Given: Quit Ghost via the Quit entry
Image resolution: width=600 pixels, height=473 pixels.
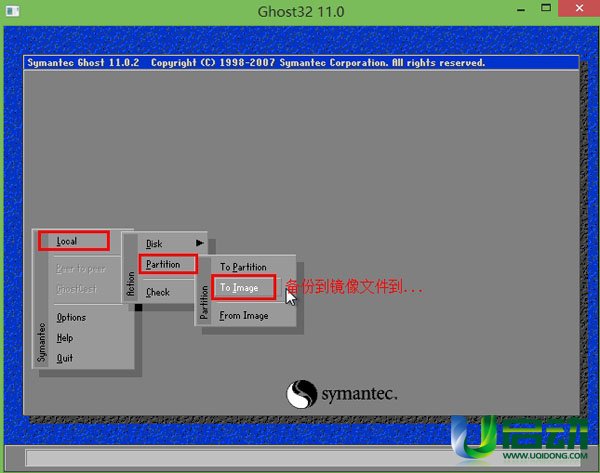Looking at the screenshot, I should click(65, 358).
